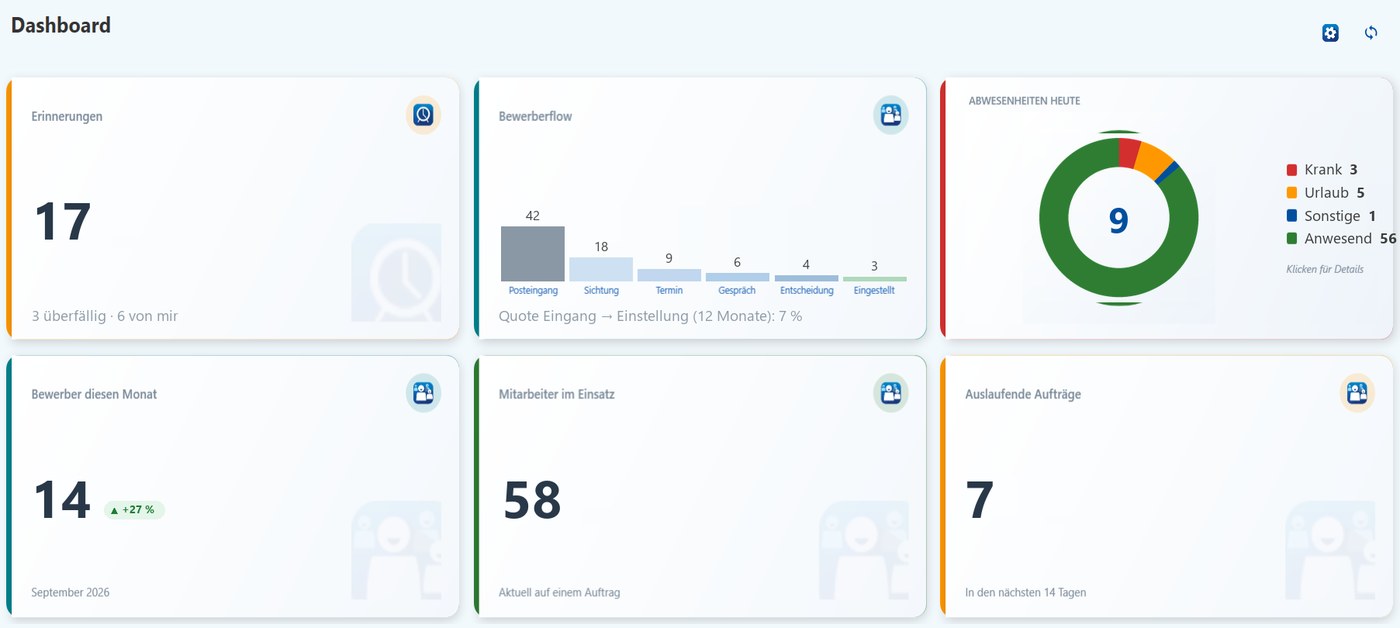Click the Anwesend legend label
The image size is (1400, 628).
(1336, 239)
